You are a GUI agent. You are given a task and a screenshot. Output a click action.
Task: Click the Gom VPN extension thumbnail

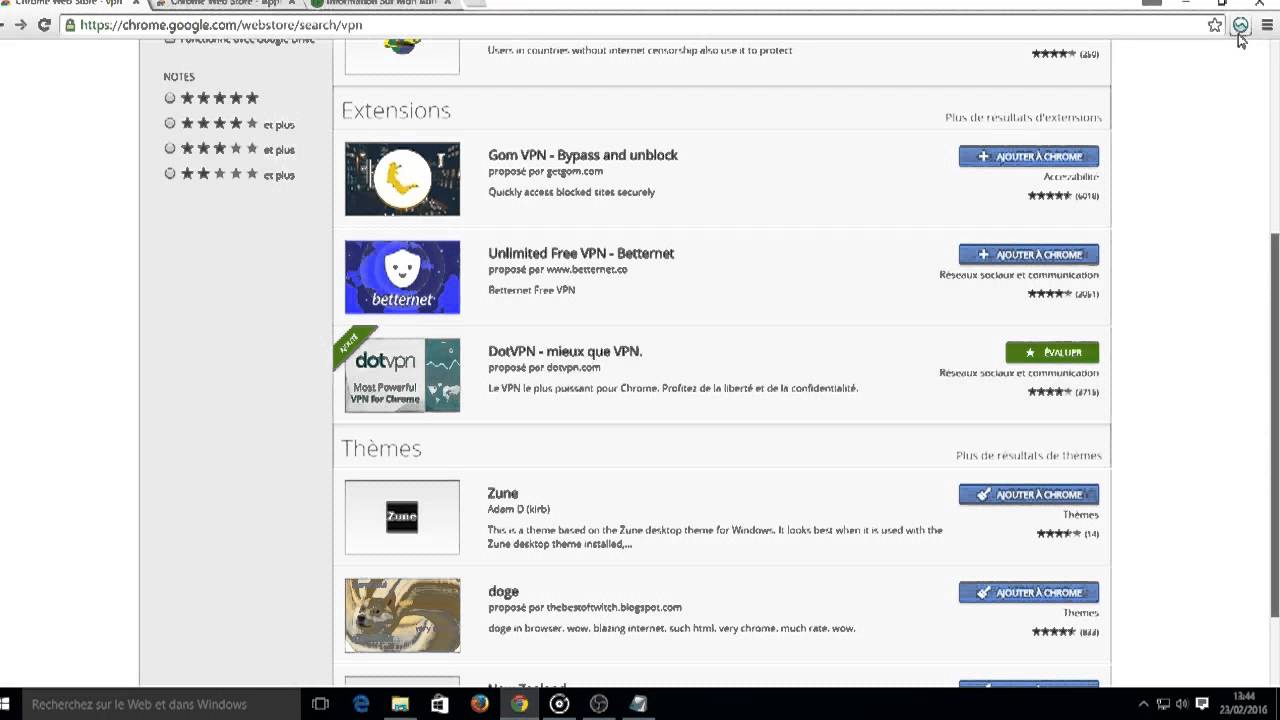tap(402, 179)
